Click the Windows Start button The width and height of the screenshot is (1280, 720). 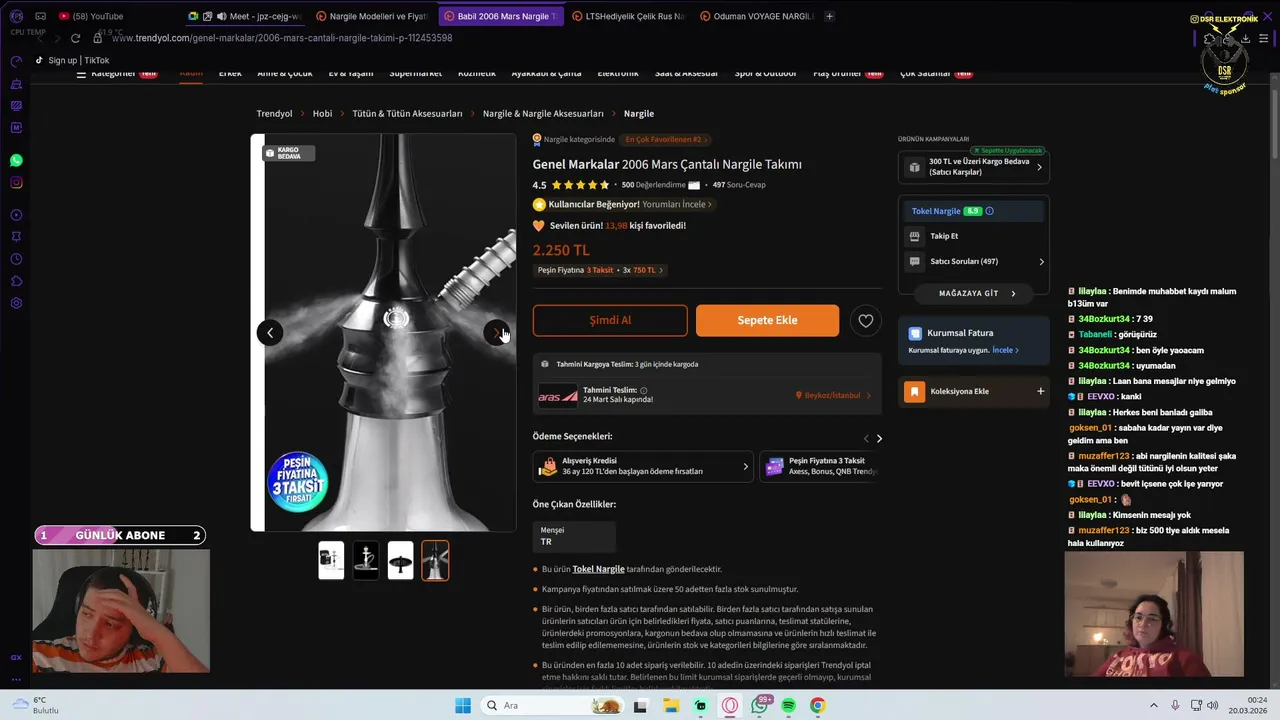(463, 706)
